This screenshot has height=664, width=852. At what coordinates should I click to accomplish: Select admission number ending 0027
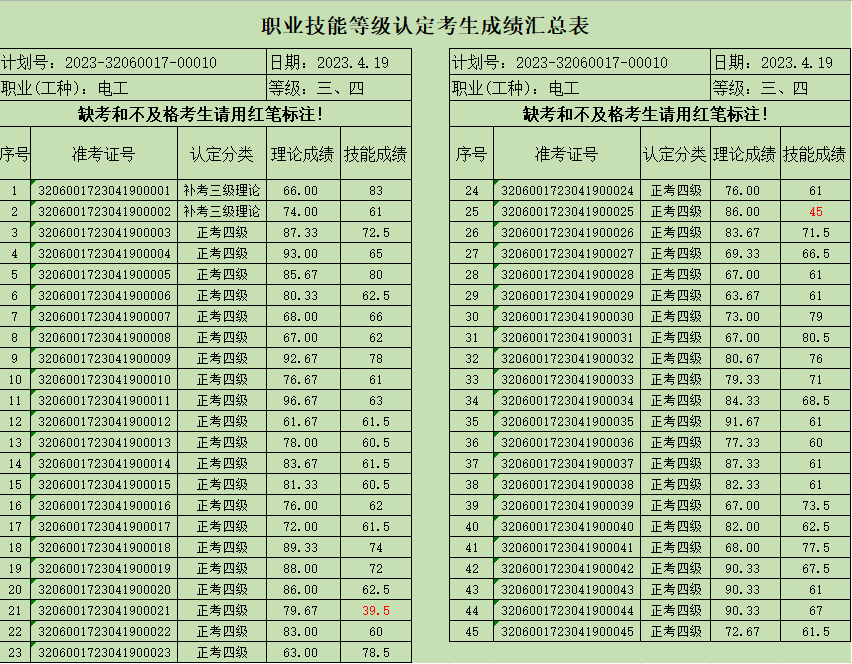[x=567, y=254]
